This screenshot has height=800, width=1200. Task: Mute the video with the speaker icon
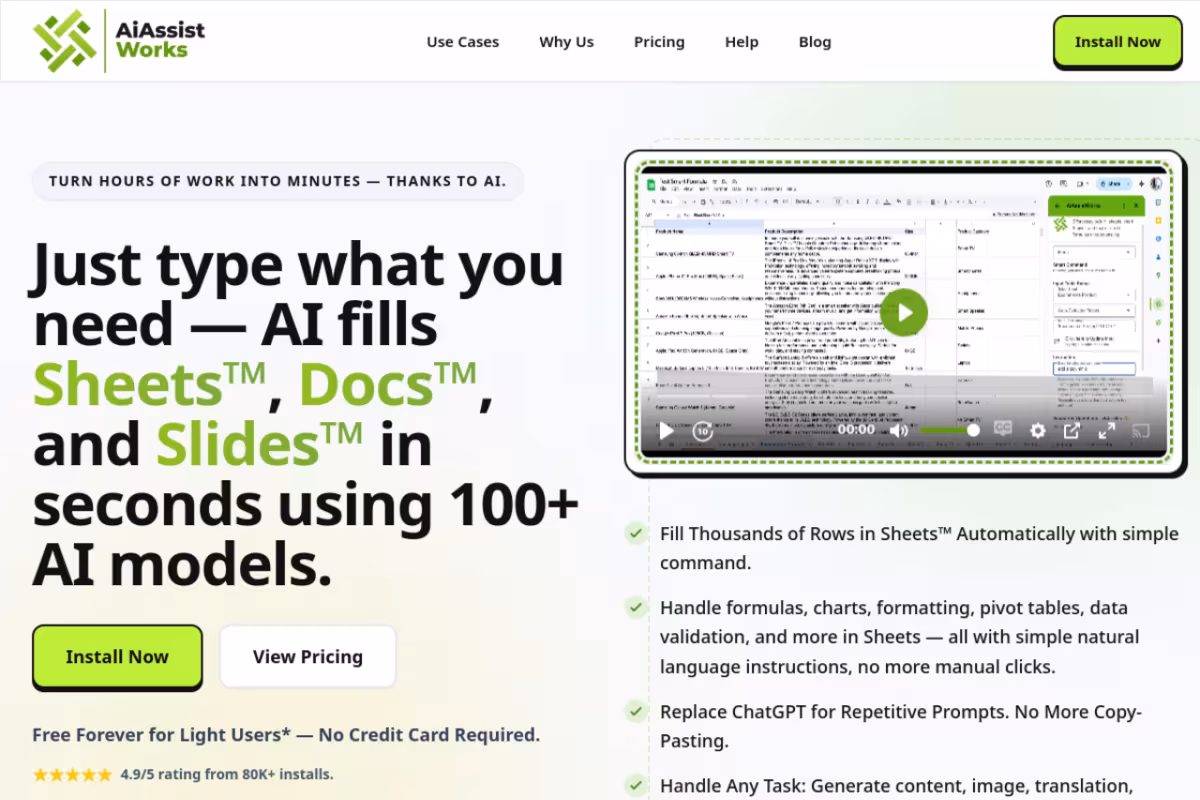click(899, 430)
